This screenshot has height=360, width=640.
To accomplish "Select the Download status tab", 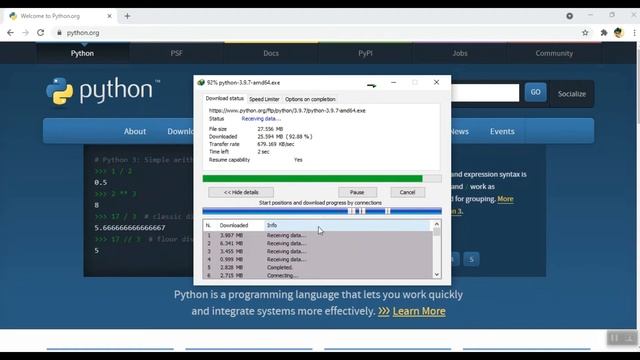I will 224,98.
